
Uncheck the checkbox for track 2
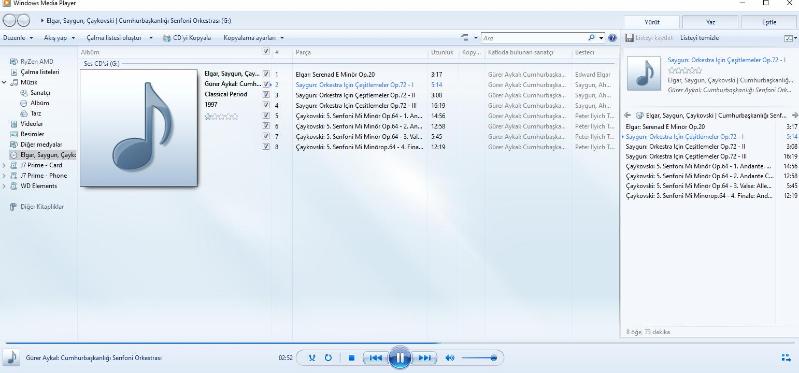(266, 84)
